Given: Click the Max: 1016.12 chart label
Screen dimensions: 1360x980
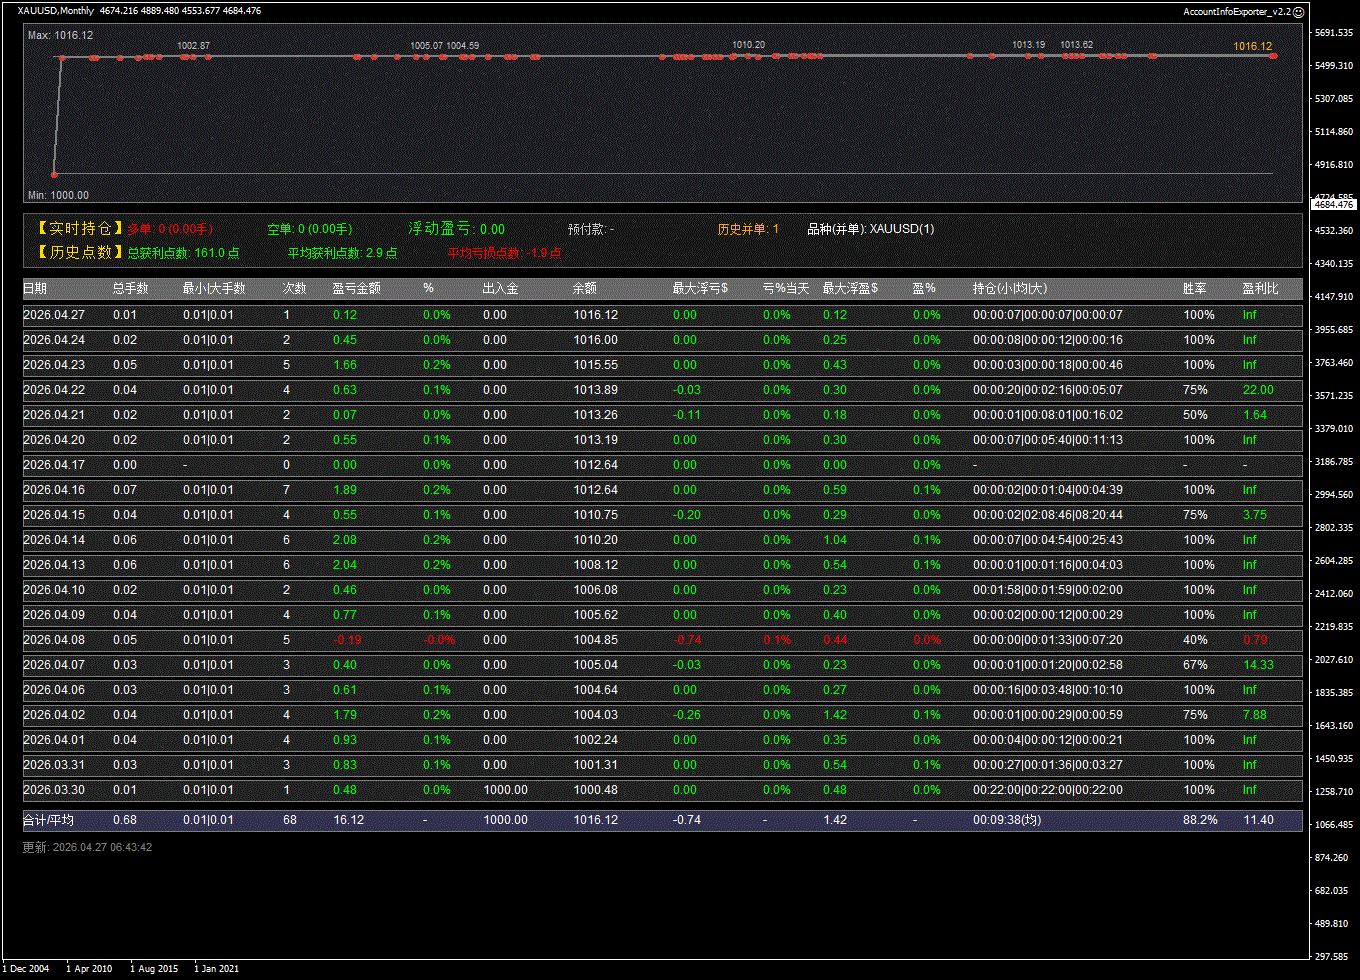Looking at the screenshot, I should pyautogui.click(x=60, y=35).
